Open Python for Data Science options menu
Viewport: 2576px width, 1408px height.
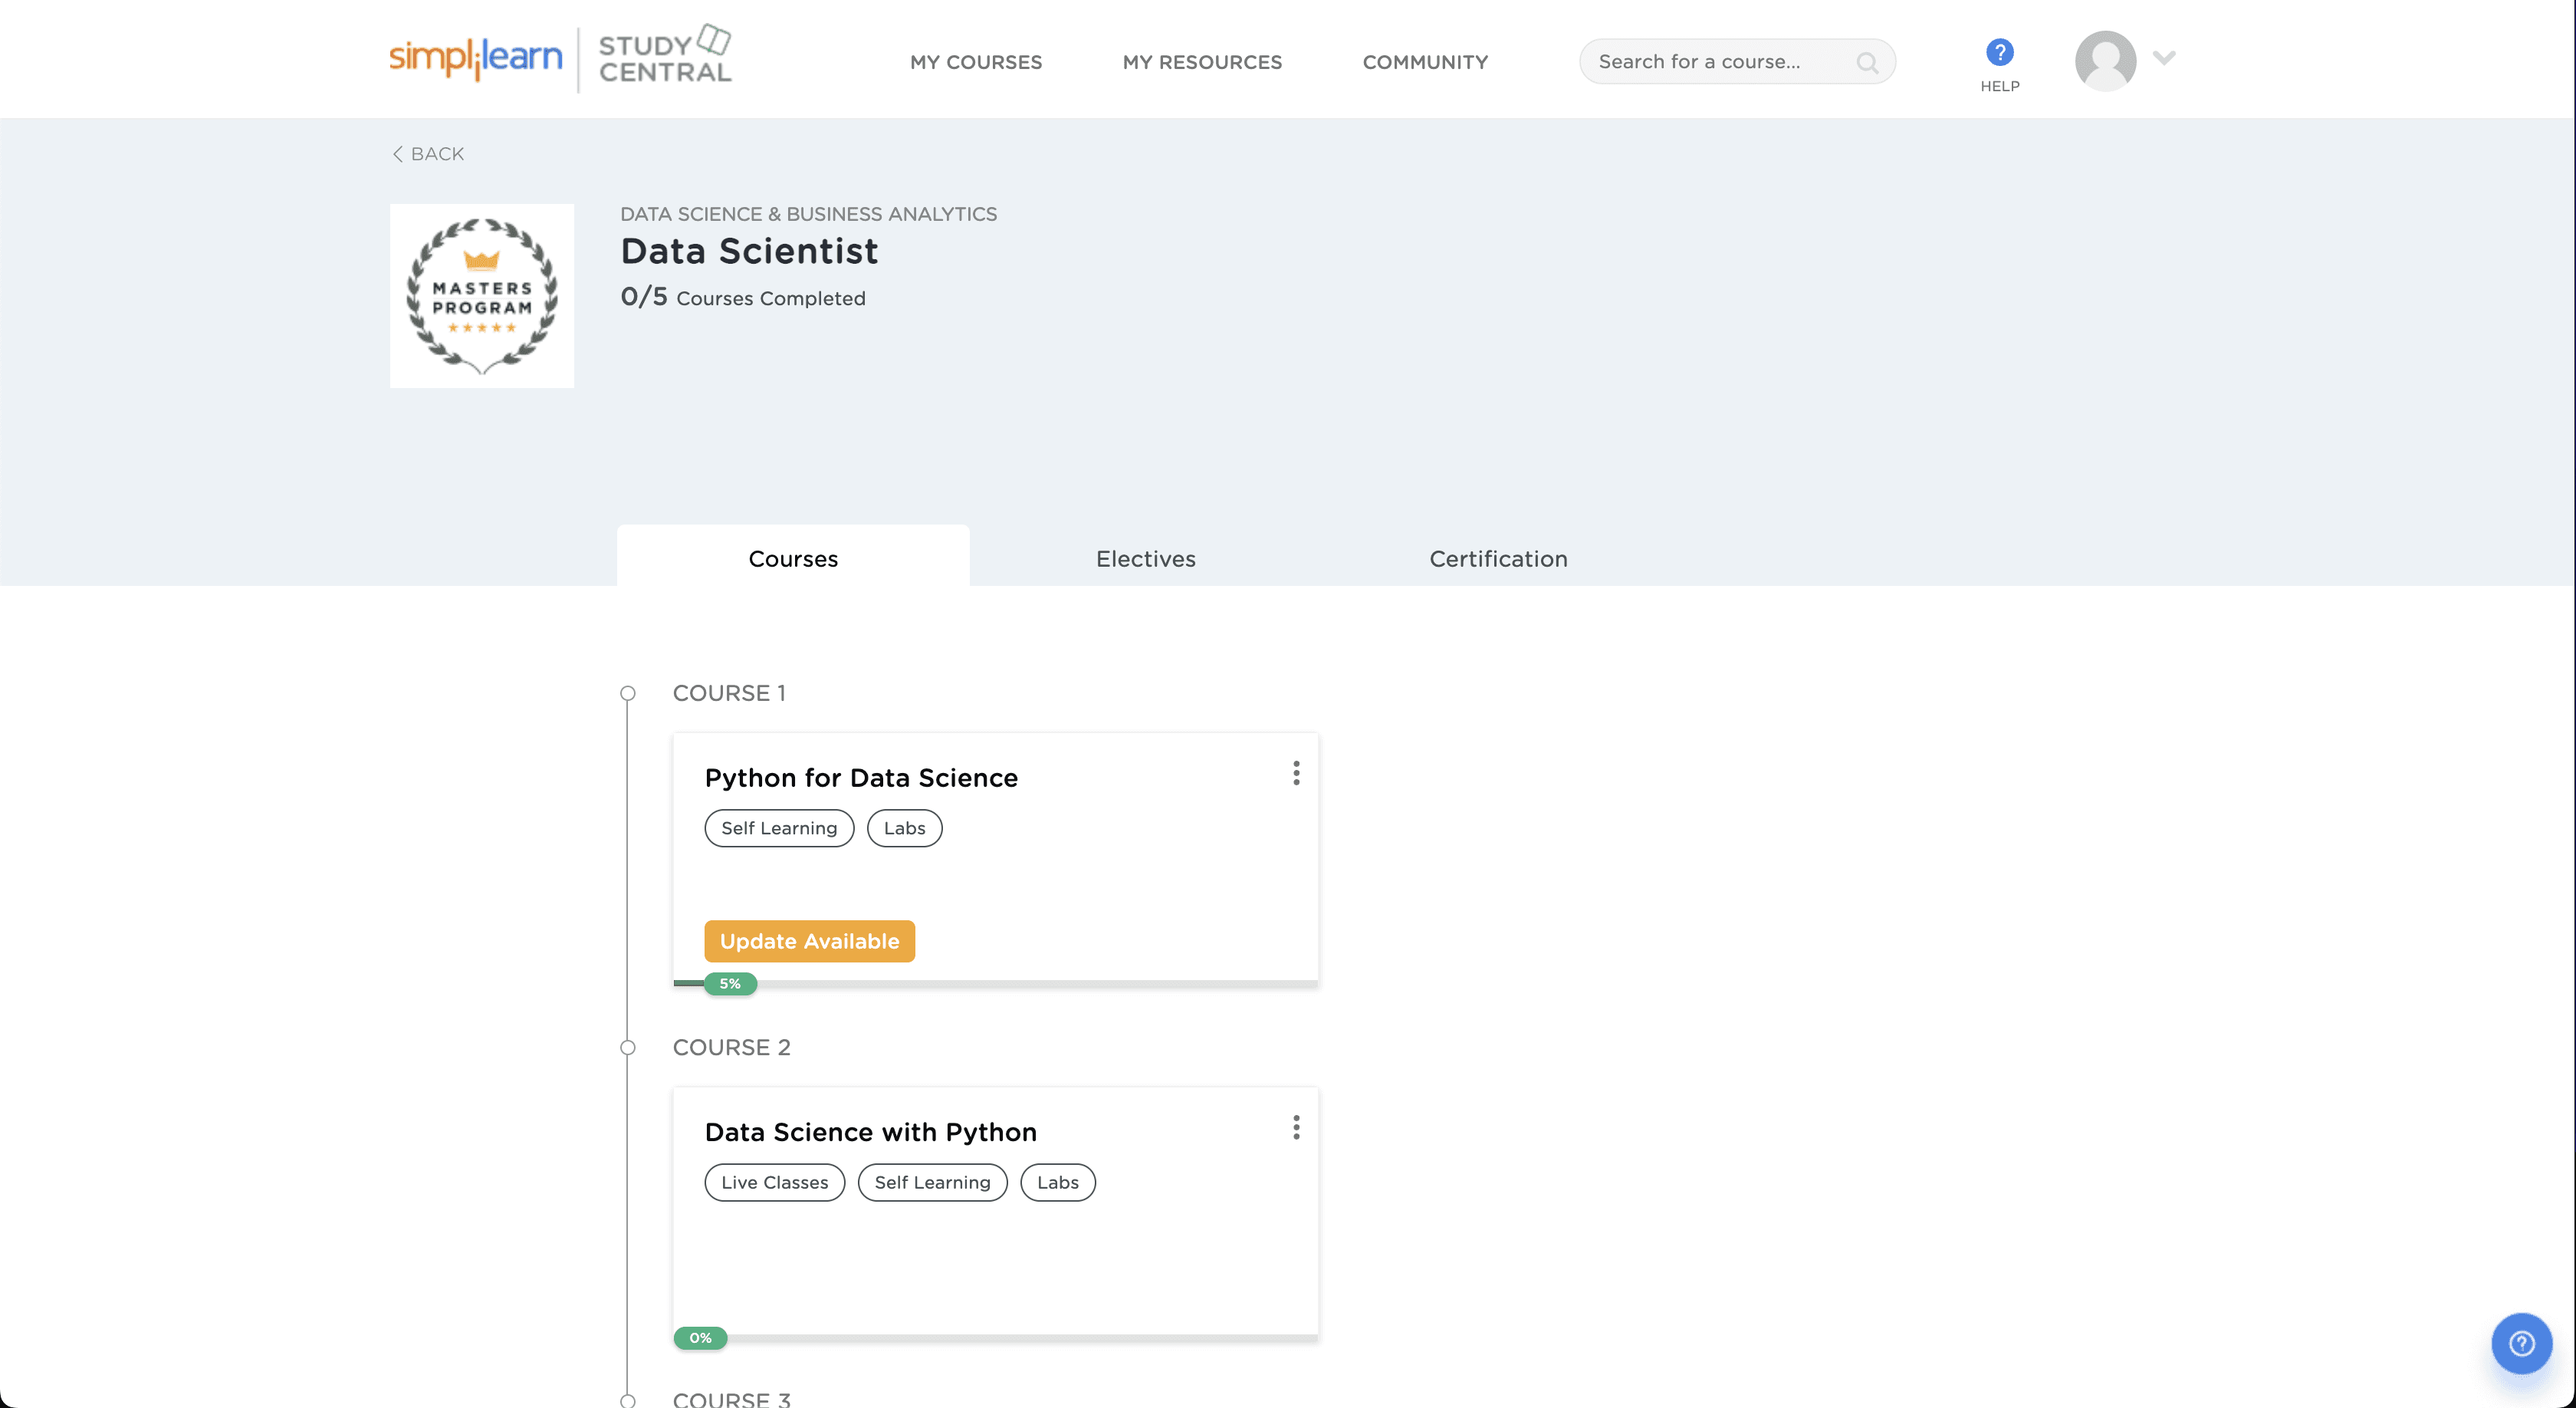click(1296, 773)
